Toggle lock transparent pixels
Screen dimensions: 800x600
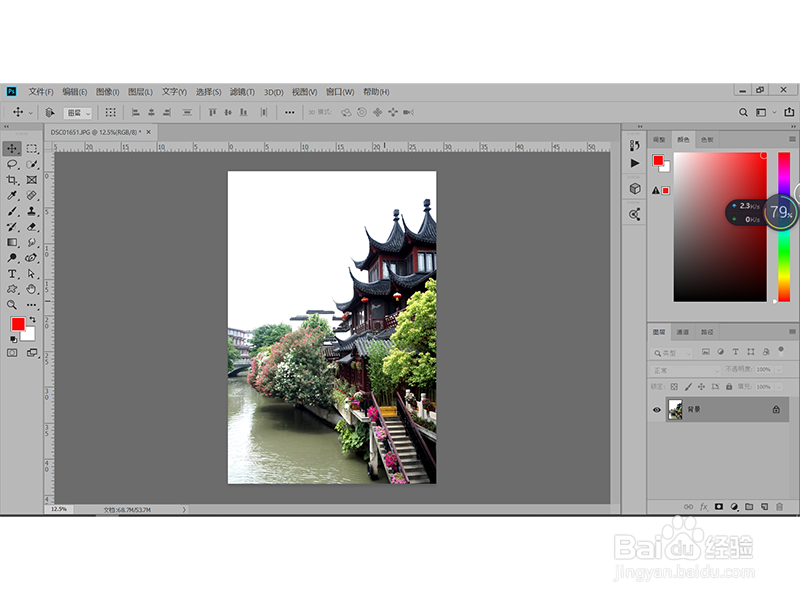pyautogui.click(x=674, y=387)
